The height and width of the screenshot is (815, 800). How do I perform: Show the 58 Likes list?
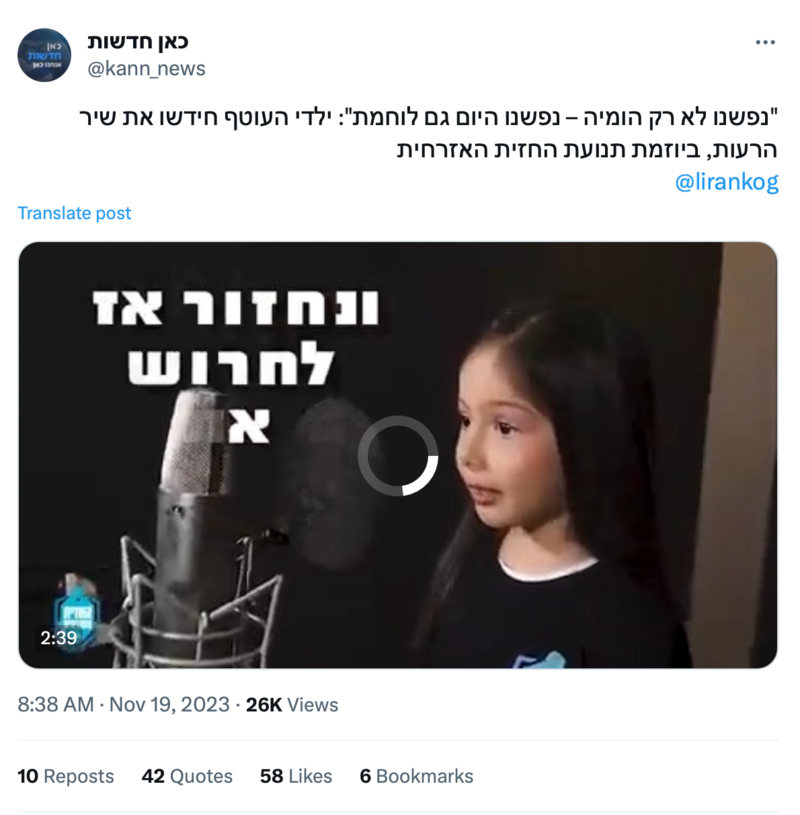point(296,776)
